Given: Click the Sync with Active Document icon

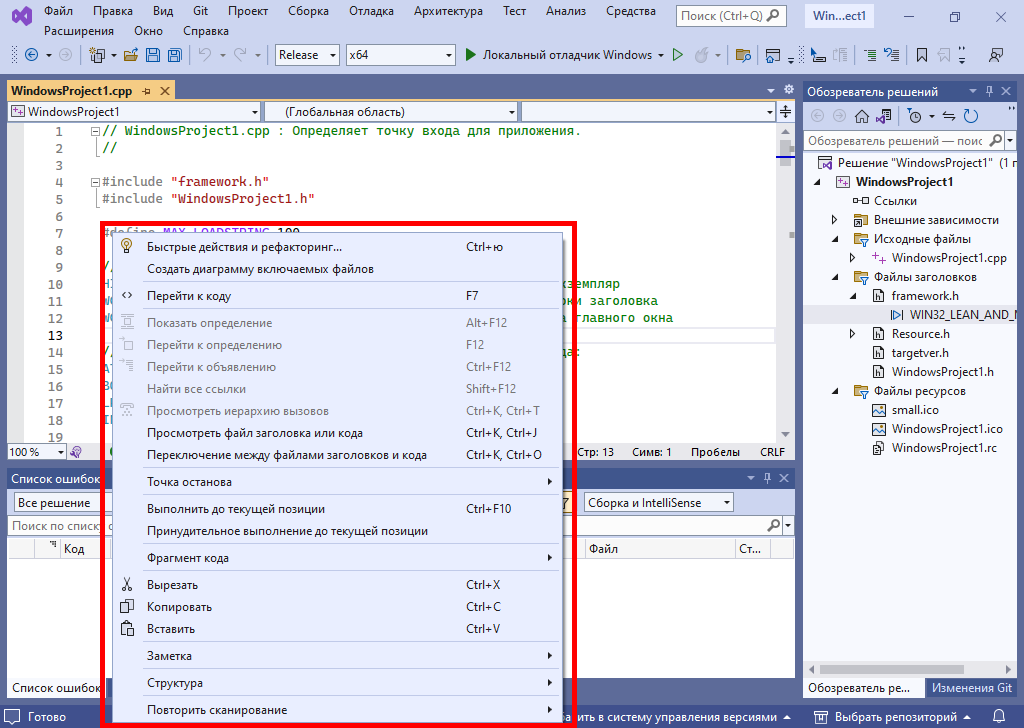Looking at the screenshot, I should pyautogui.click(x=947, y=116).
